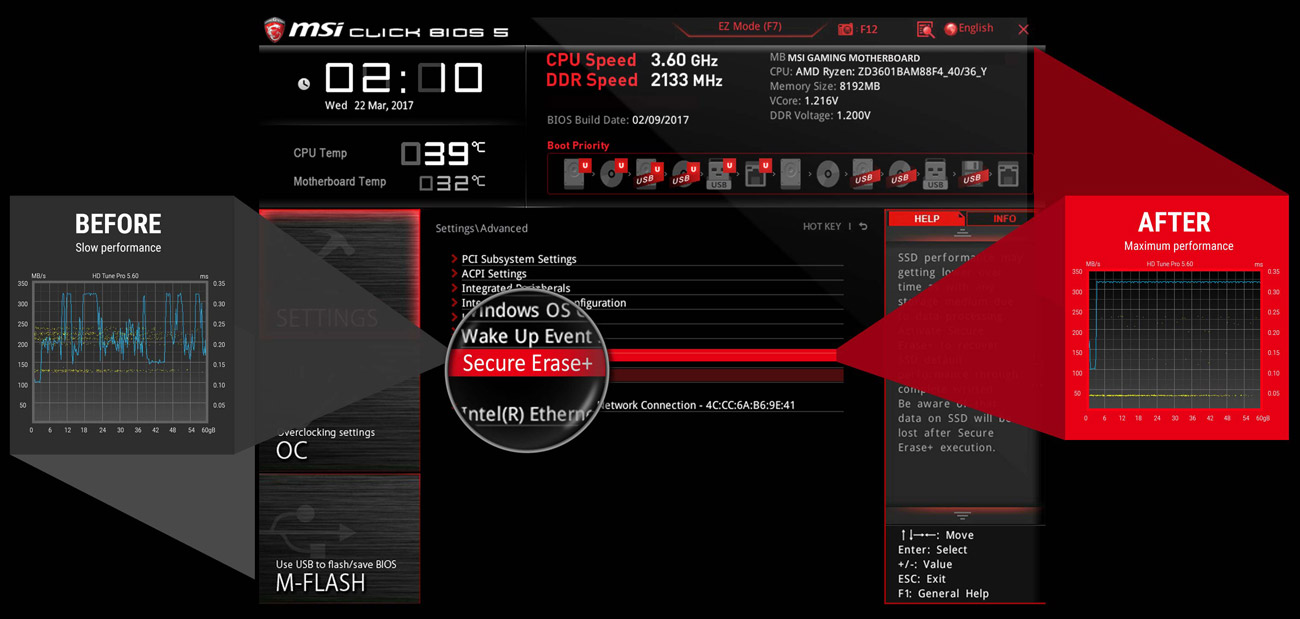The height and width of the screenshot is (619, 1300).
Task: Click the back arrow next to HOT KEY
Action: click(863, 227)
